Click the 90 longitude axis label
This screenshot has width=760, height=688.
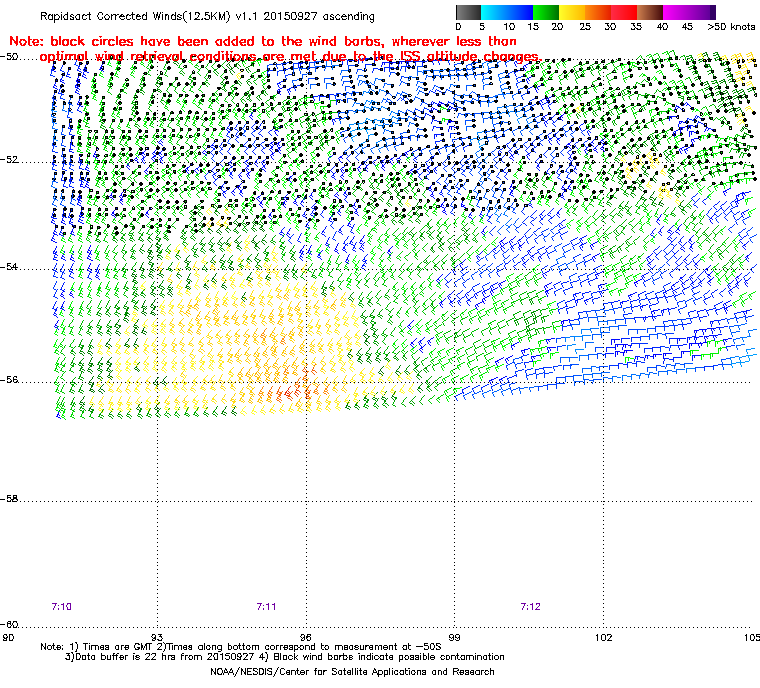click(8, 637)
